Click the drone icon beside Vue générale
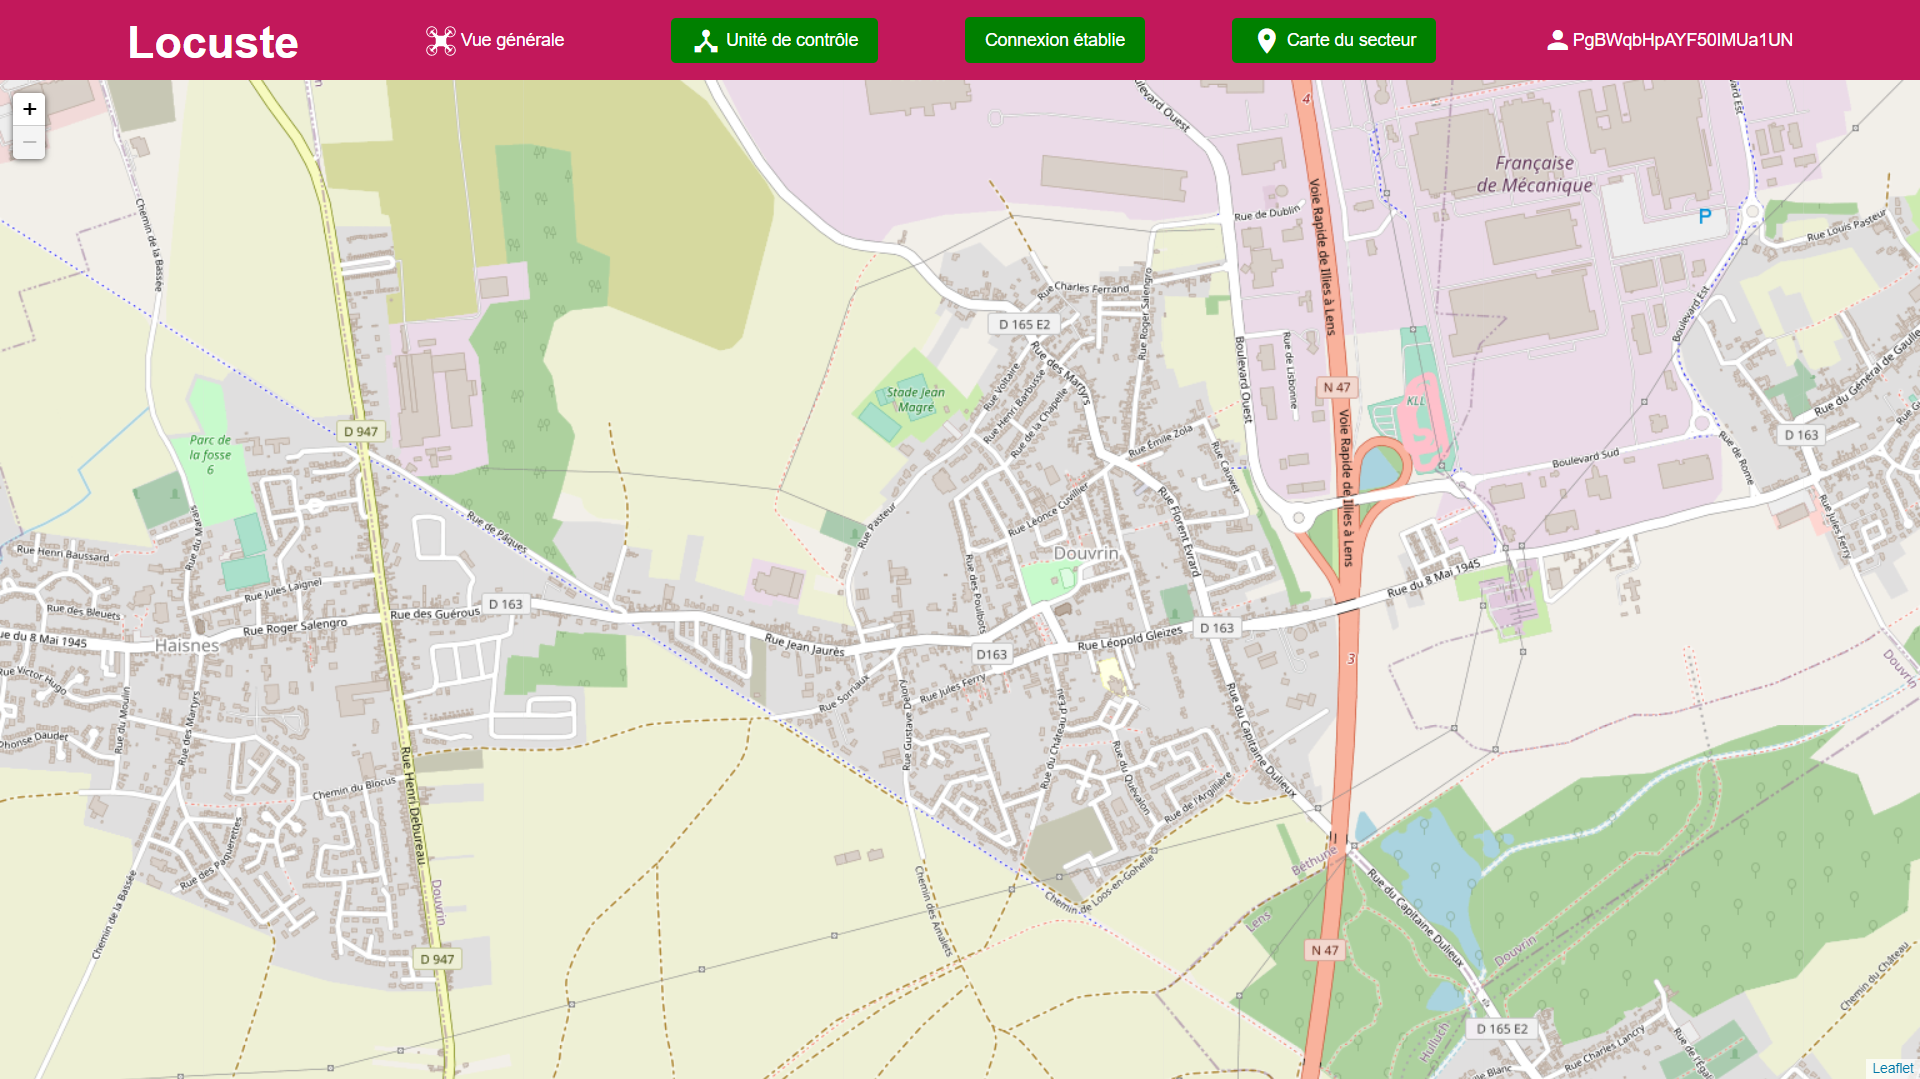Viewport: 1920px width, 1079px height. click(x=440, y=40)
